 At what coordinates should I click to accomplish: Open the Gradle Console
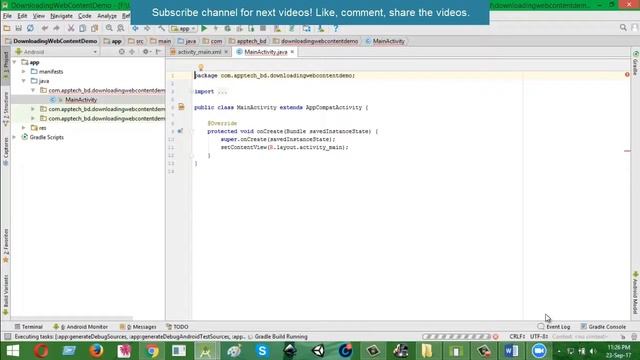click(603, 327)
